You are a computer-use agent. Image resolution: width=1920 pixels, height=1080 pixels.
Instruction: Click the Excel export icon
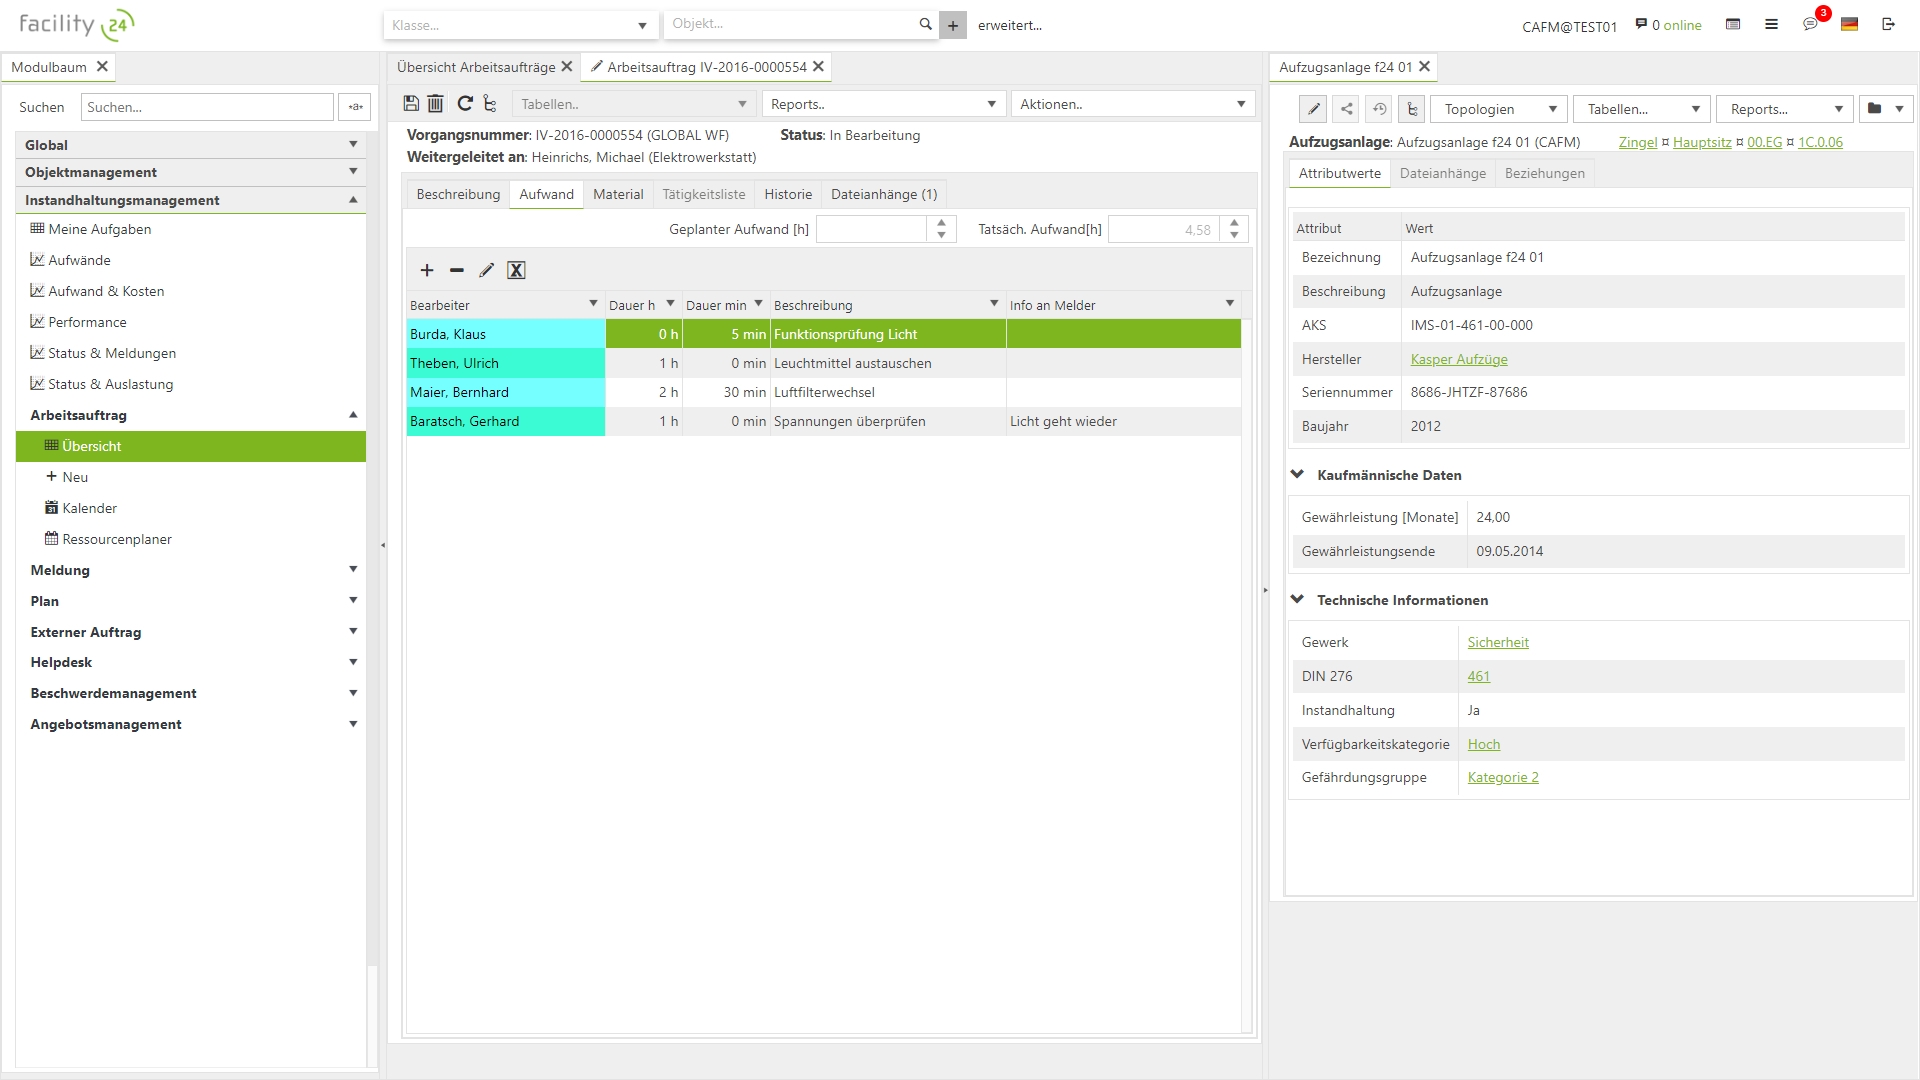(x=516, y=270)
